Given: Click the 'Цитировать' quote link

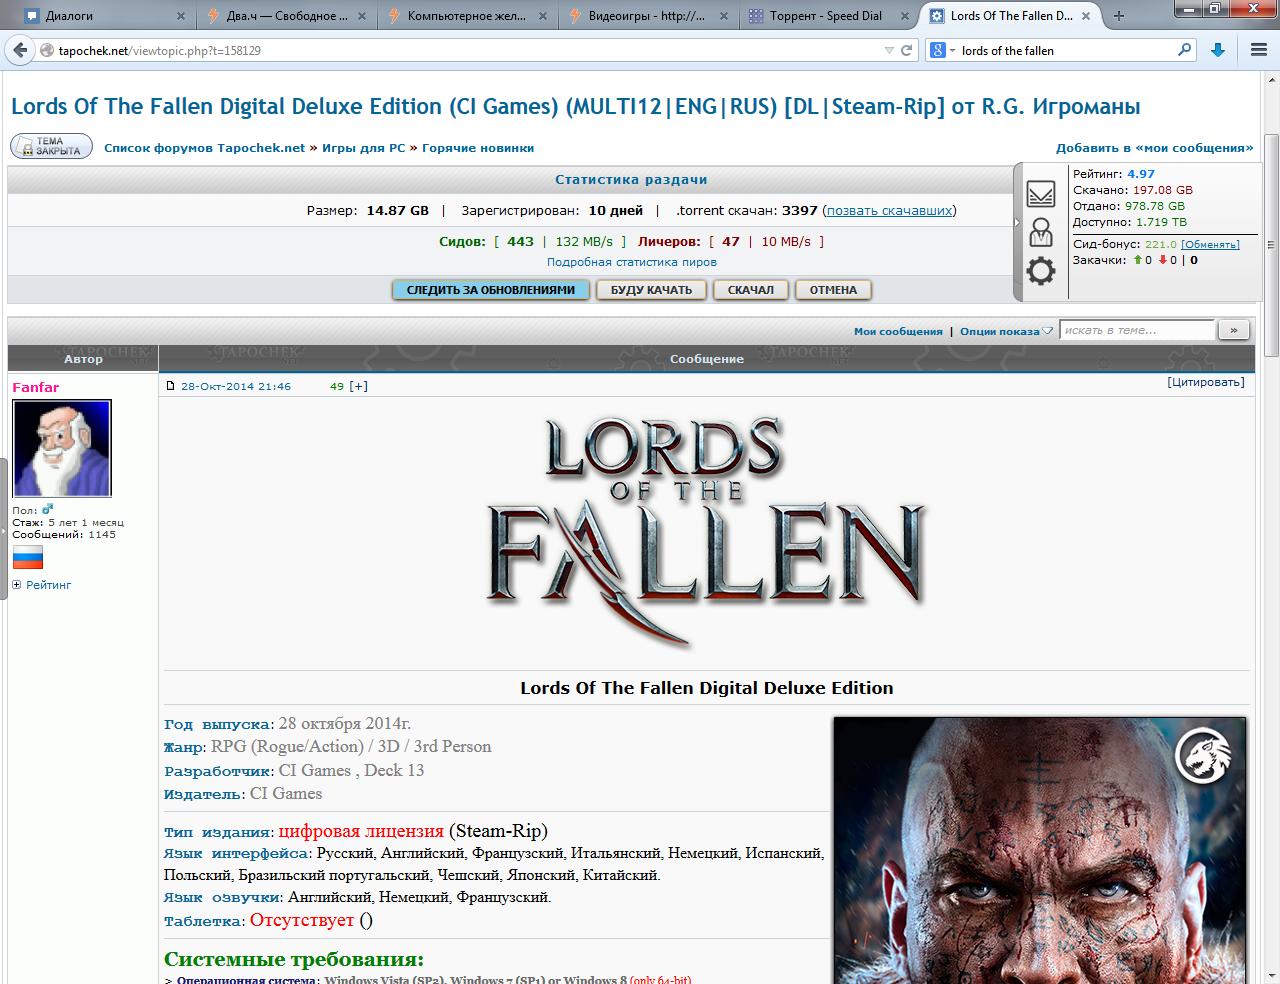Looking at the screenshot, I should 1206,382.
